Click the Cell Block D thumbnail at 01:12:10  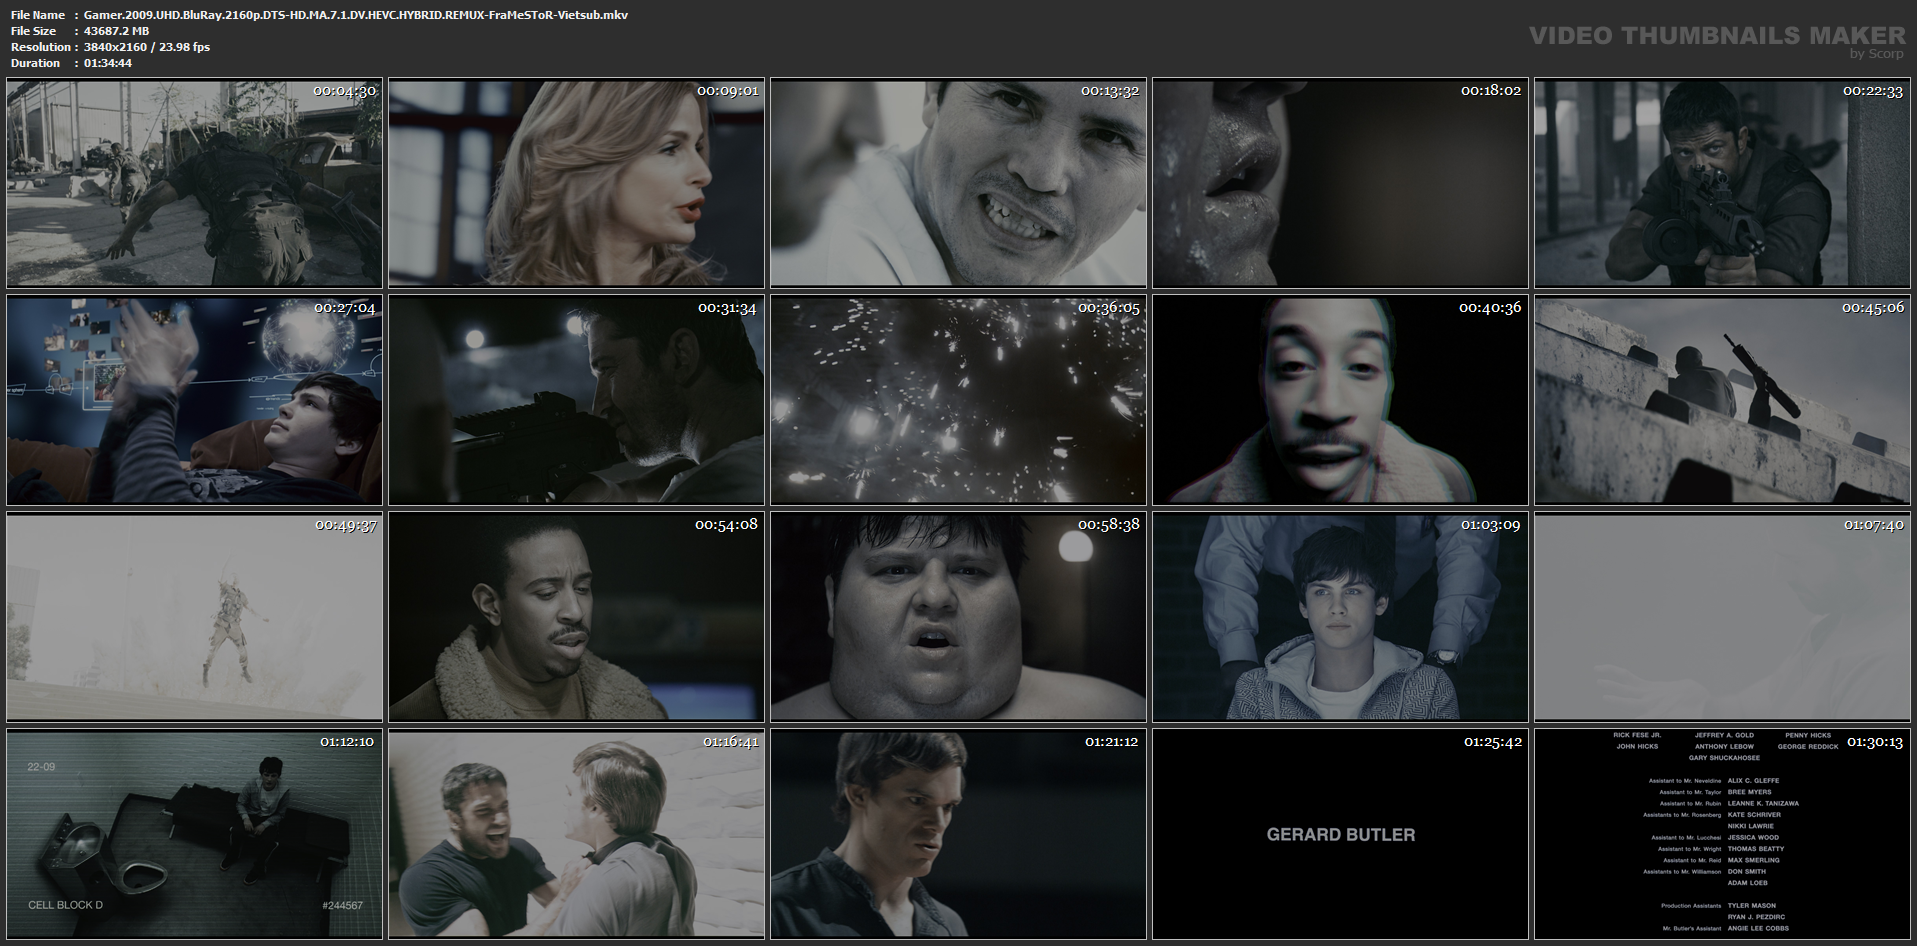[x=194, y=834]
